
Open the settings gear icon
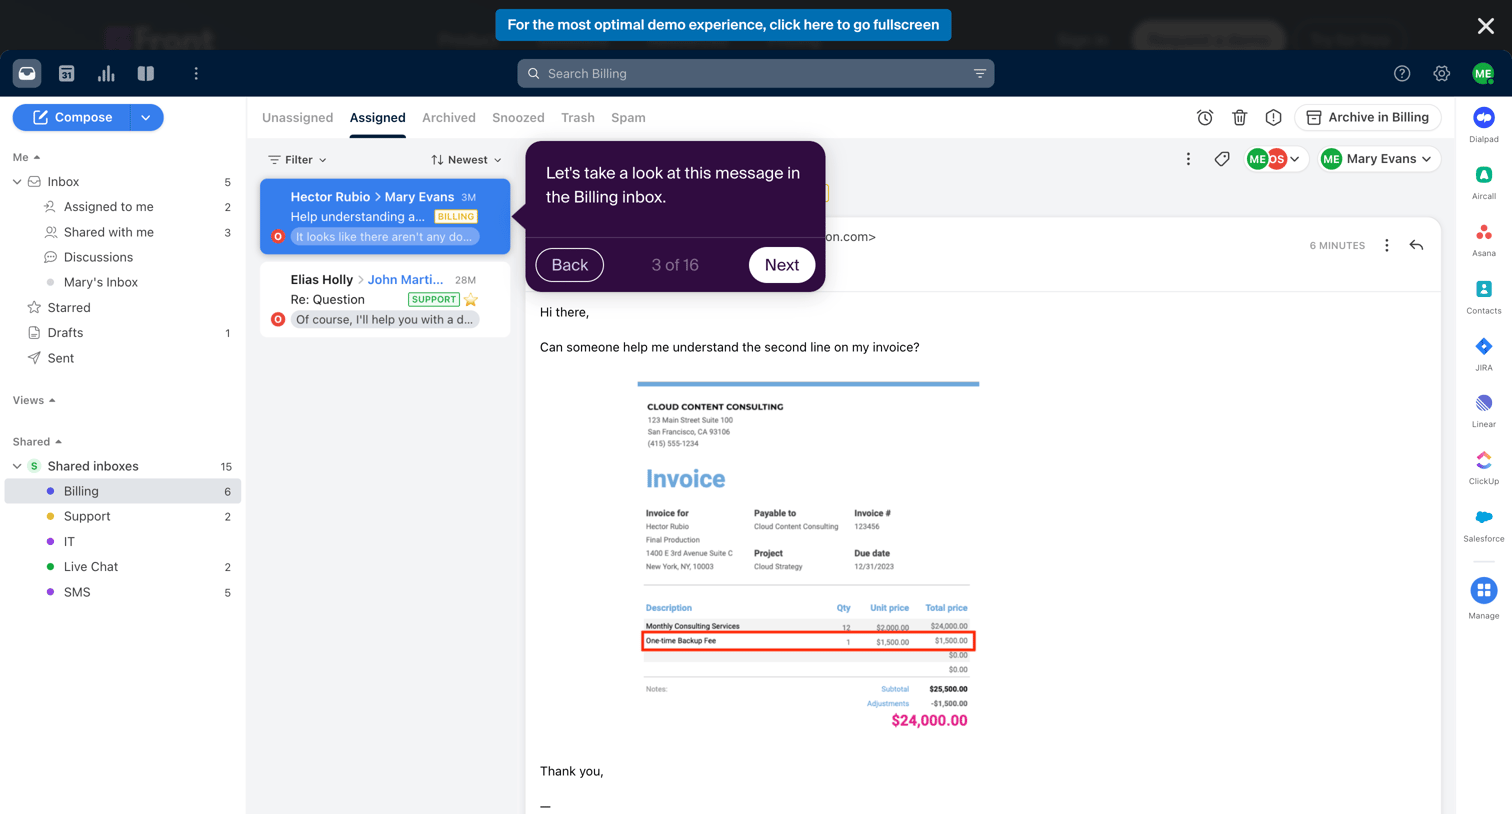pos(1442,73)
